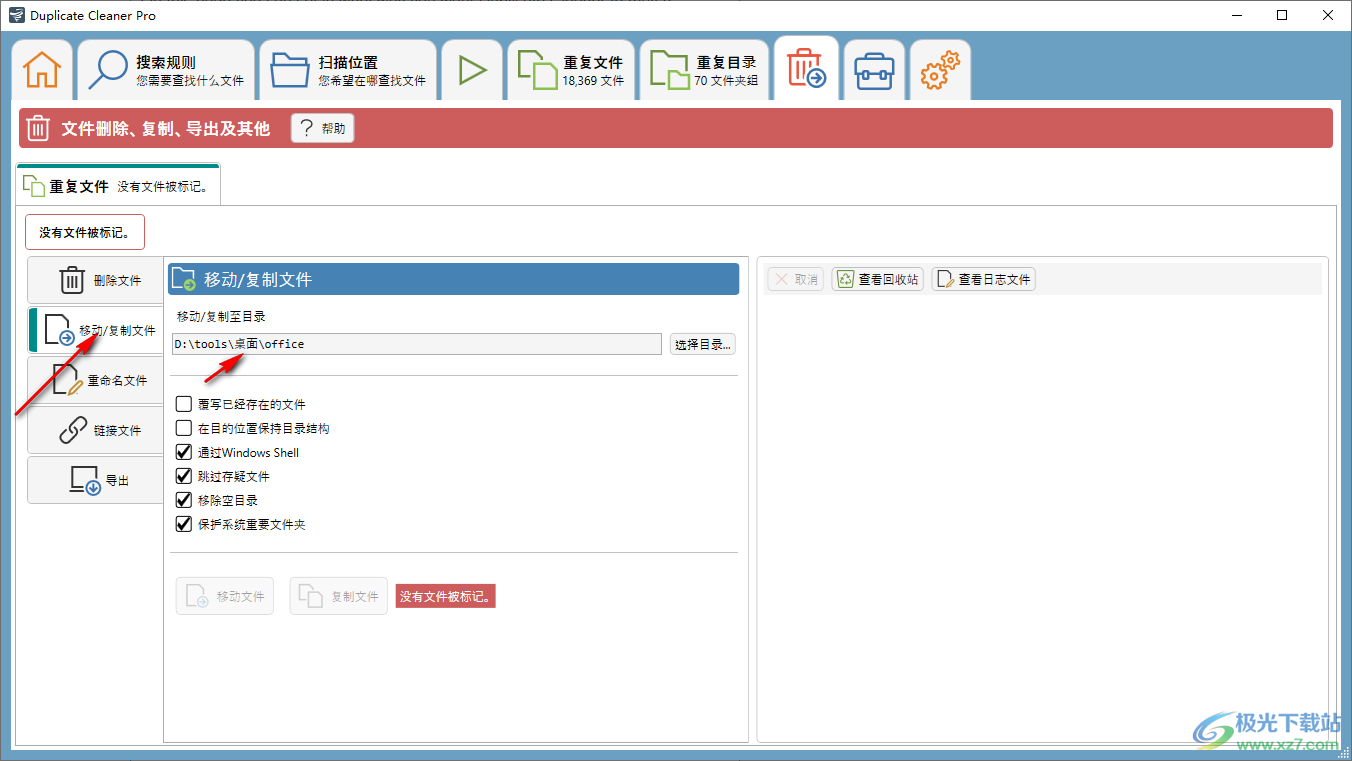1352x761 pixels.
Task: Click the 文件删除、复制、导出及其他 banner title
Action: coord(166,128)
